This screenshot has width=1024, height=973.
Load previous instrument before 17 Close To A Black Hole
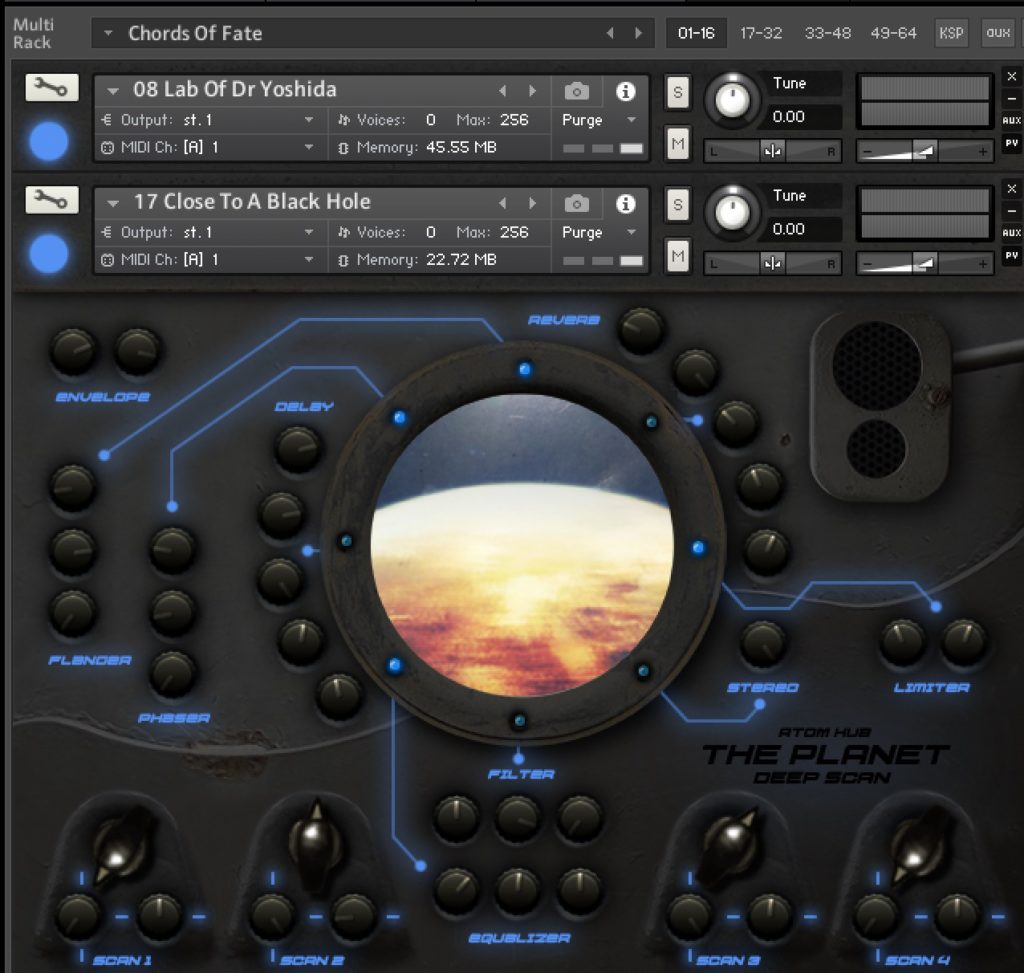(502, 203)
